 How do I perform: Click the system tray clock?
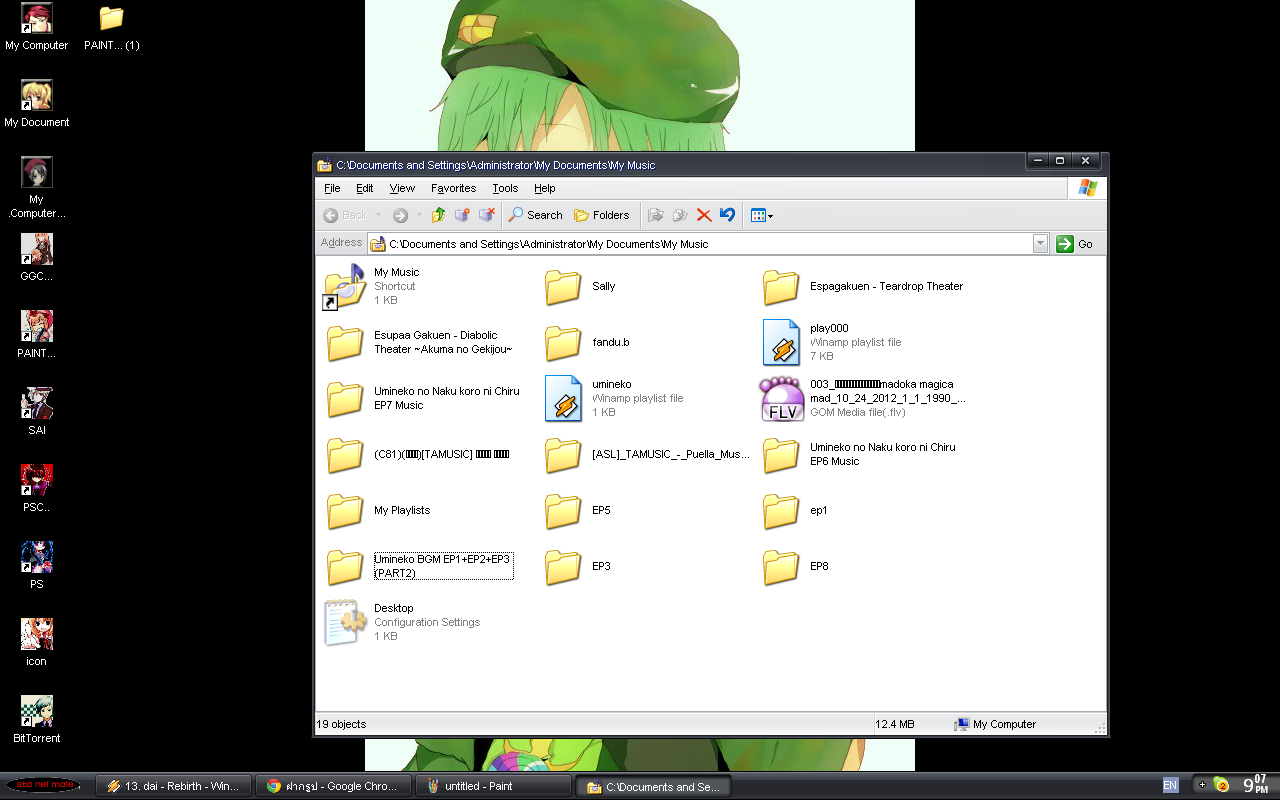tap(1254, 785)
